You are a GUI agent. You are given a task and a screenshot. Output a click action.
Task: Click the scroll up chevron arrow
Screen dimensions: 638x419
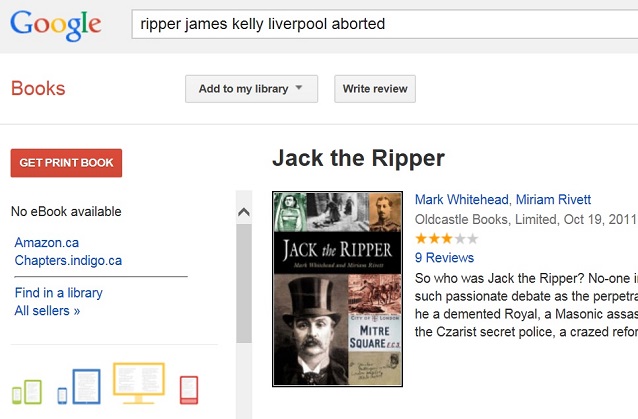click(x=244, y=212)
